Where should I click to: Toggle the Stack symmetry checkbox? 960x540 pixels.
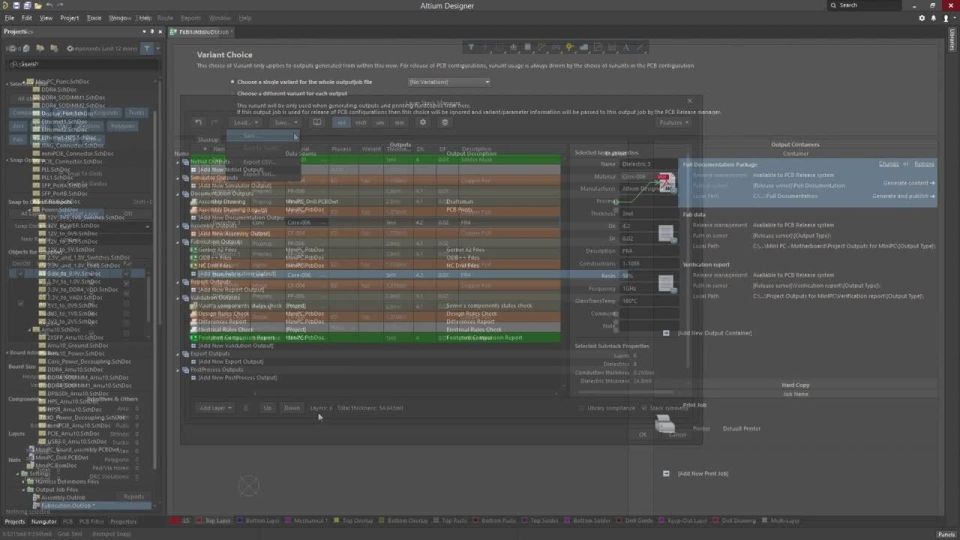click(644, 408)
